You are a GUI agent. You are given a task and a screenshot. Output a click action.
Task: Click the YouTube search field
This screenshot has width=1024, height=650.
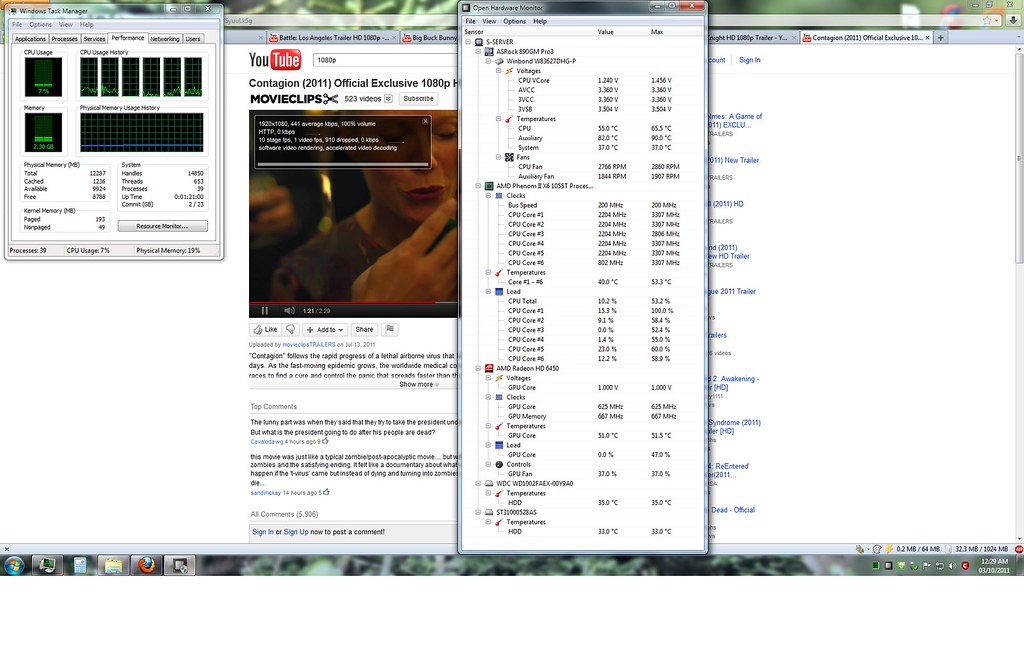(385, 60)
